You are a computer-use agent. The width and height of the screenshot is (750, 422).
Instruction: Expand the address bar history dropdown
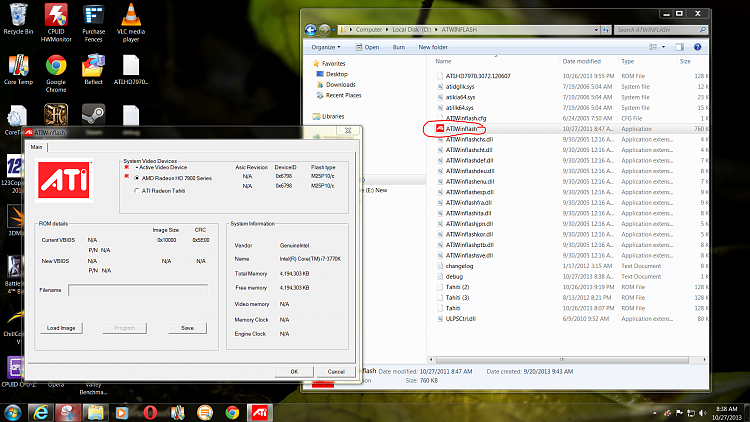596,30
